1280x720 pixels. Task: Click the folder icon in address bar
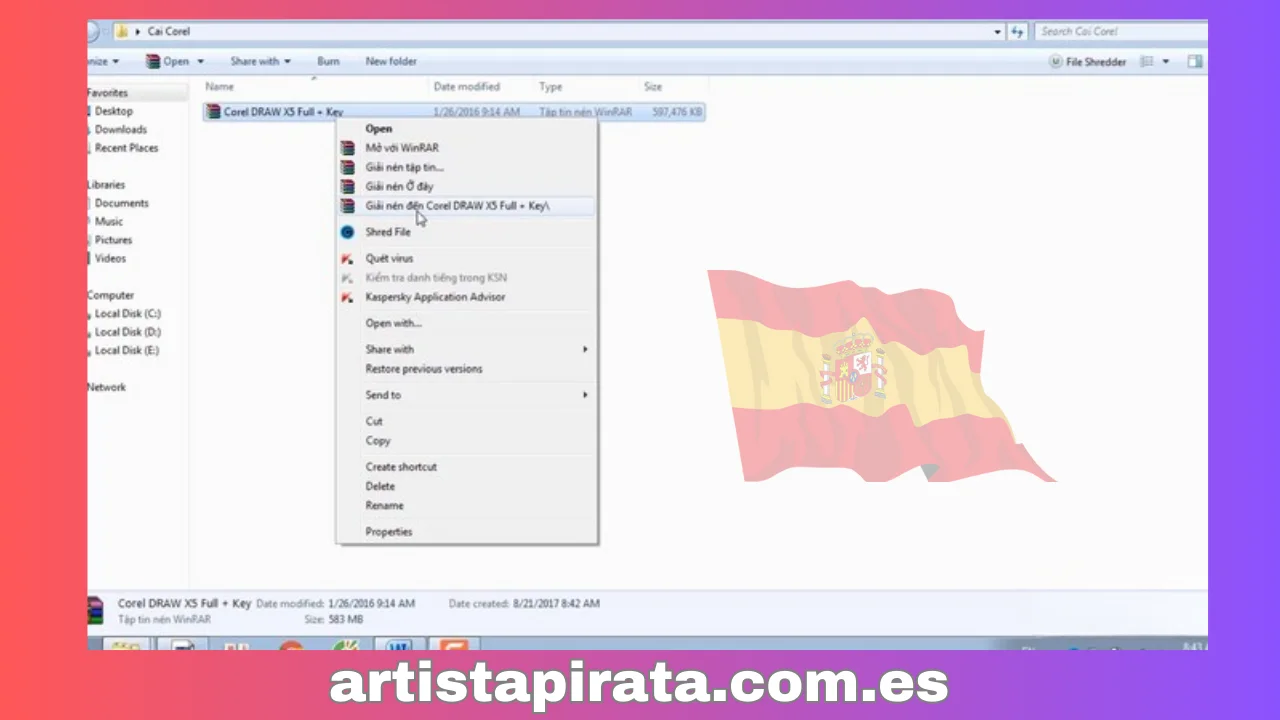tap(122, 31)
